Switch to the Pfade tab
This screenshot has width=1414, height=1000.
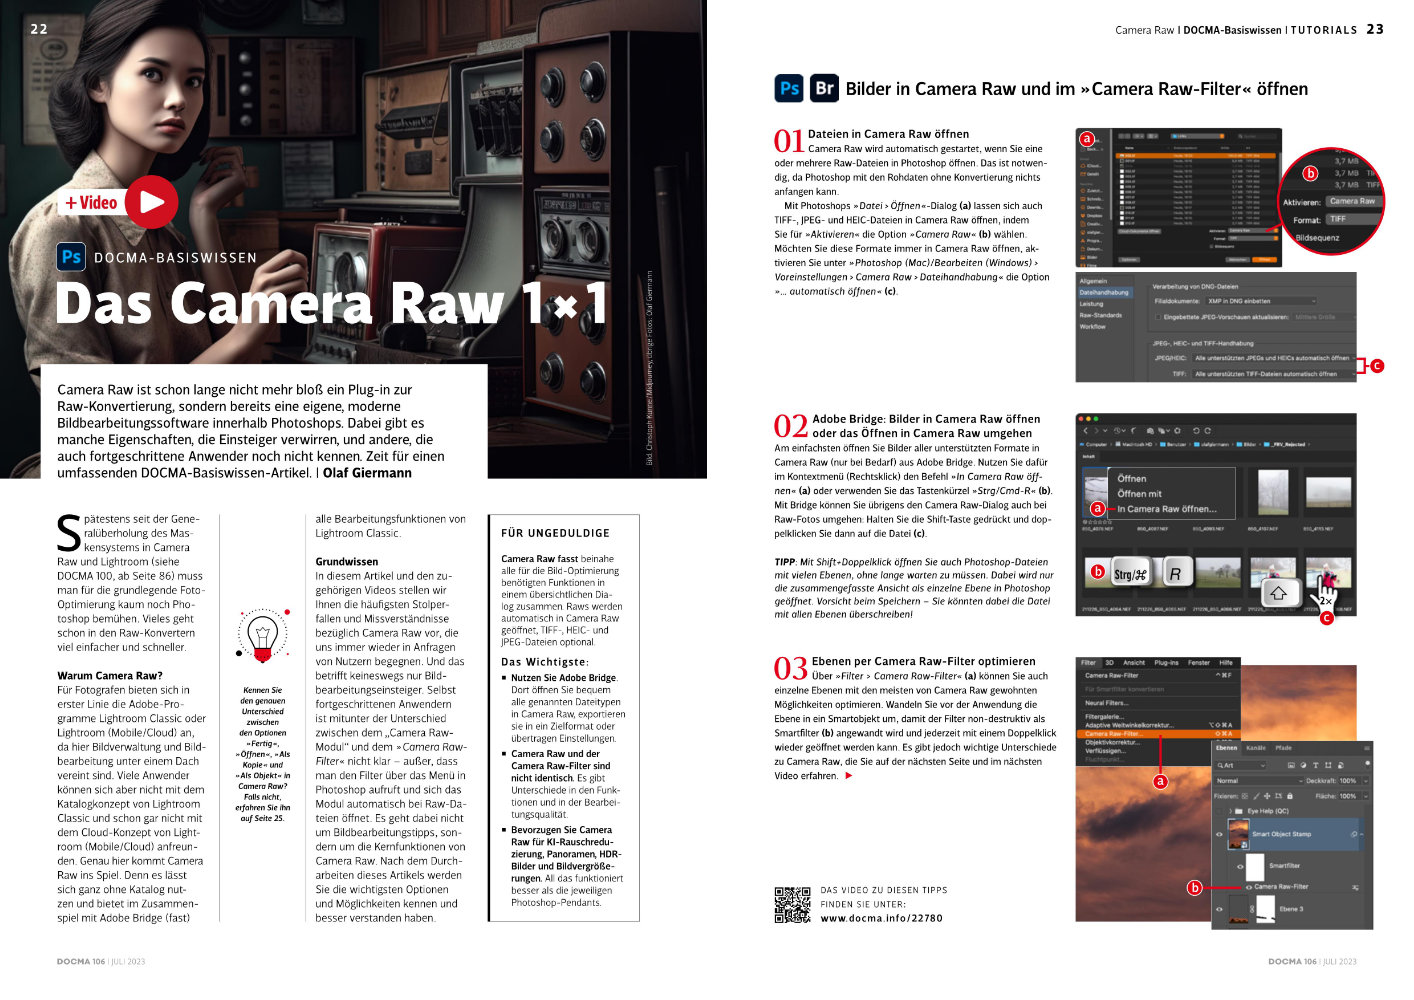point(1283,748)
